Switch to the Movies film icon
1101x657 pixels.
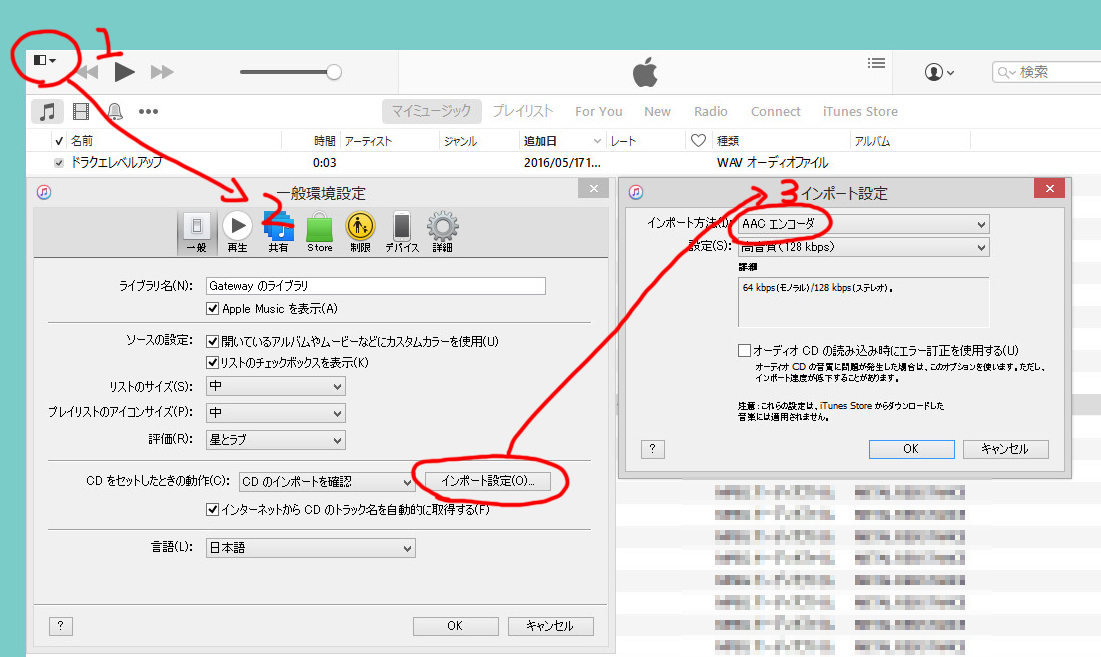coord(81,111)
